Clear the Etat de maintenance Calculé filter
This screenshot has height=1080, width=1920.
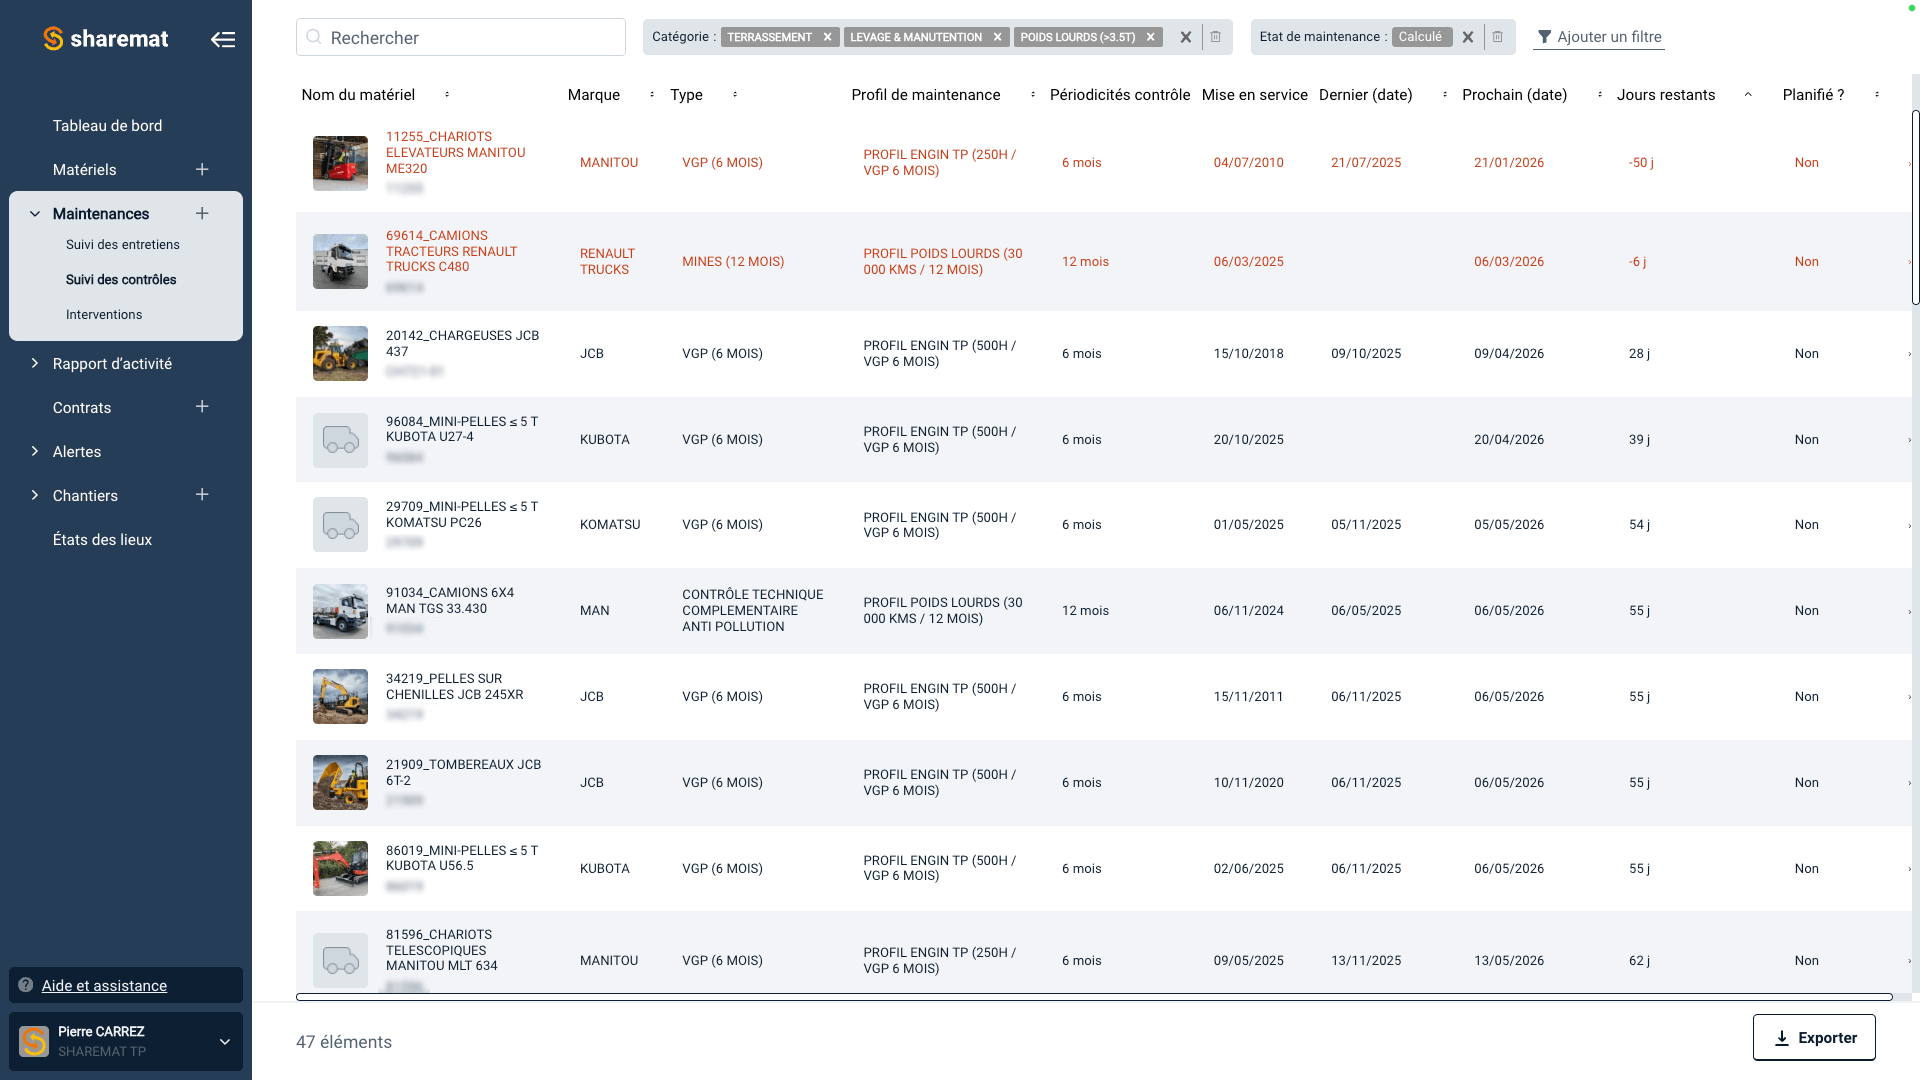1468,37
